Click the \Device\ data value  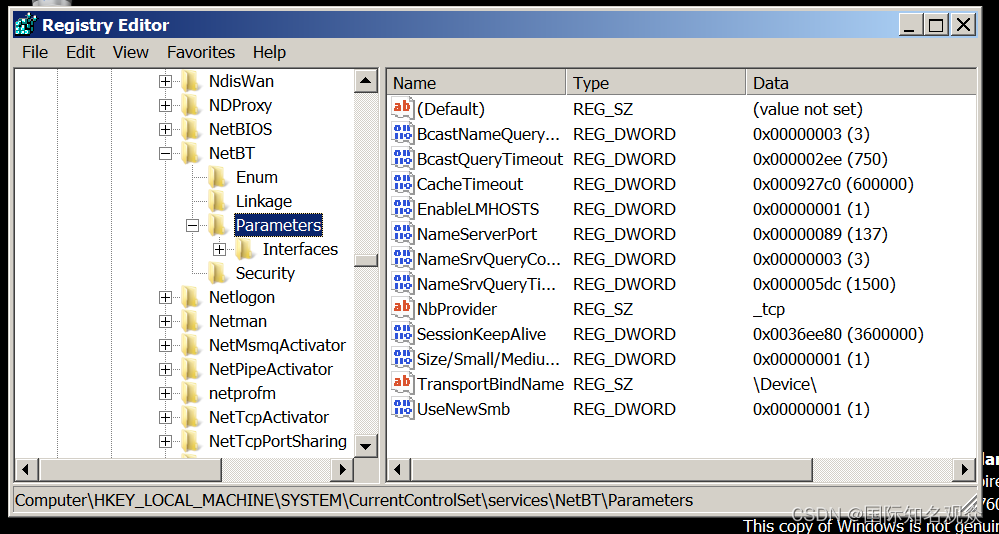[x=785, y=384]
